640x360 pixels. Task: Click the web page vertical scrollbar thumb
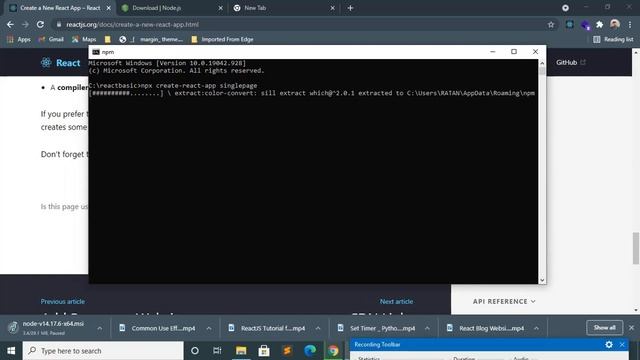636,248
